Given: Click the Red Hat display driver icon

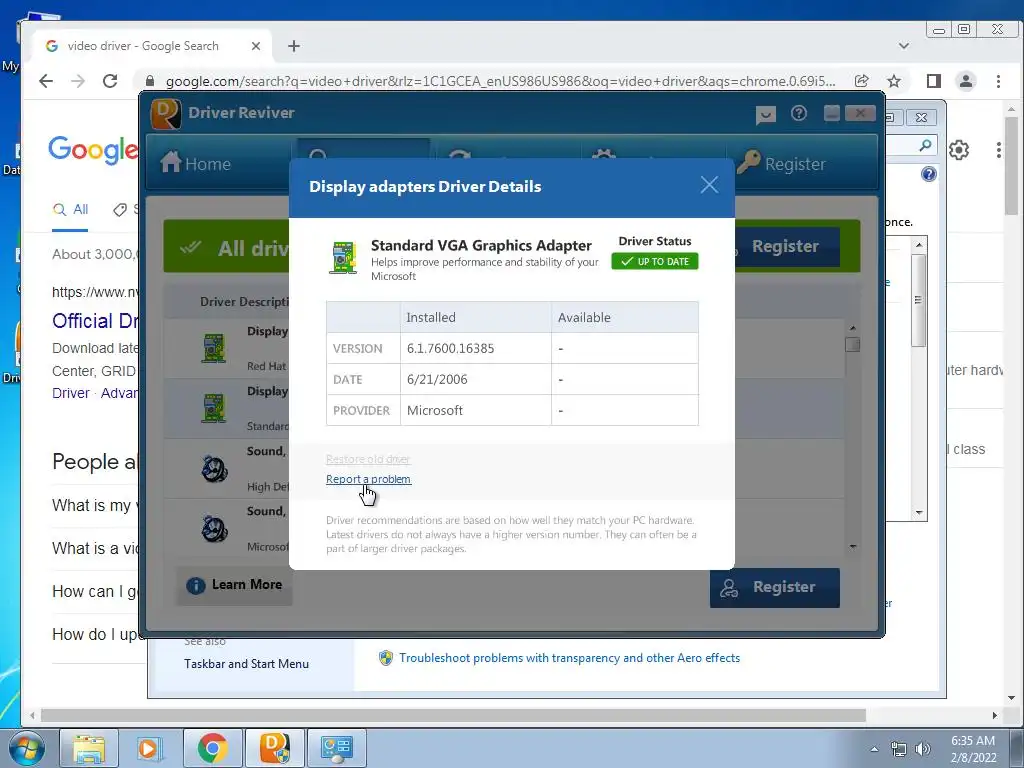Looking at the screenshot, I should [214, 348].
